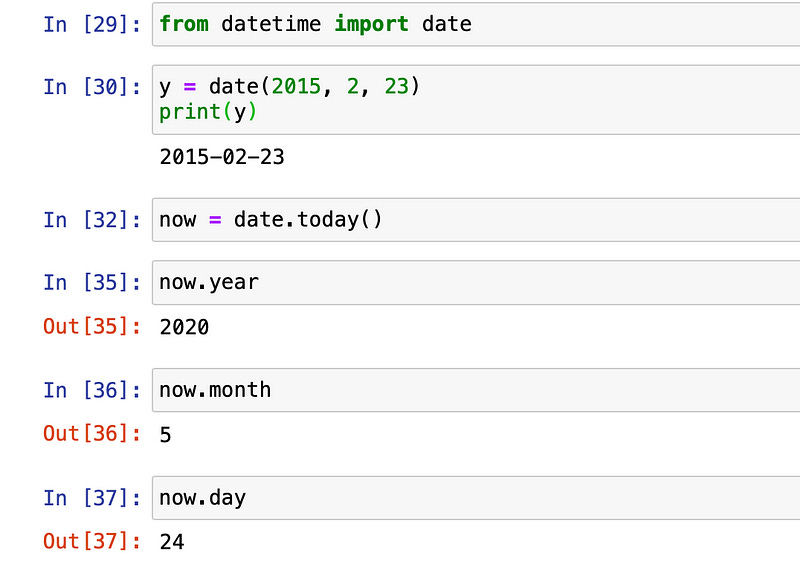Click the 'print(y)' line
Viewport: 800px width, 575px height.
point(208,112)
